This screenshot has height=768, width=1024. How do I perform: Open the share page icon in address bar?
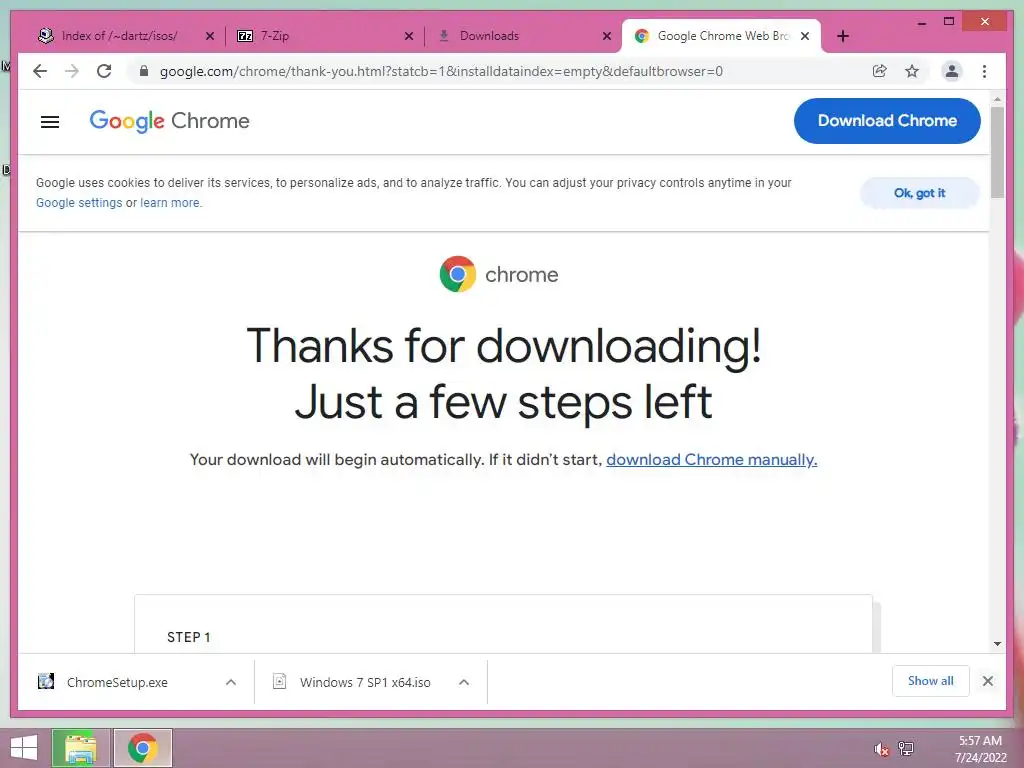880,71
